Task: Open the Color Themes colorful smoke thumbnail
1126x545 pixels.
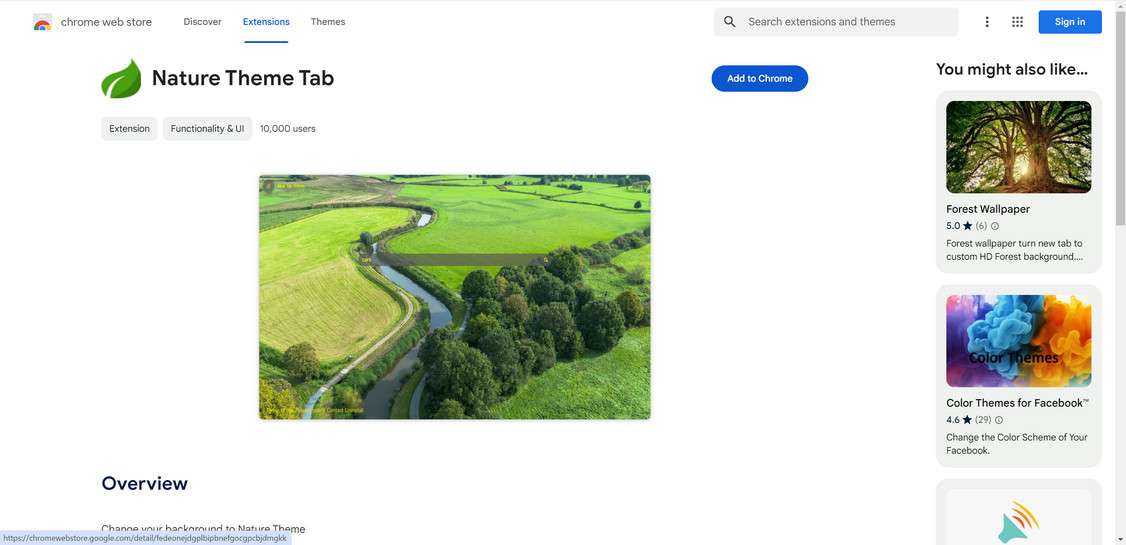Action: [1018, 340]
